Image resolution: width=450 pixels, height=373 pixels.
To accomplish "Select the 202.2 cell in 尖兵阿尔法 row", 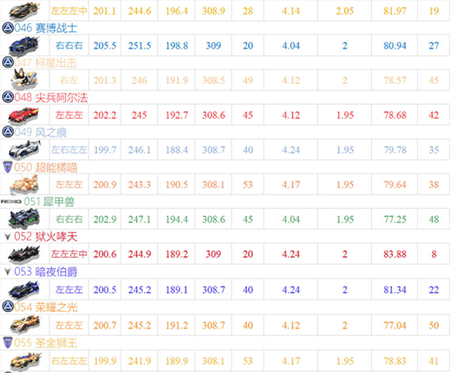I will (x=105, y=115).
